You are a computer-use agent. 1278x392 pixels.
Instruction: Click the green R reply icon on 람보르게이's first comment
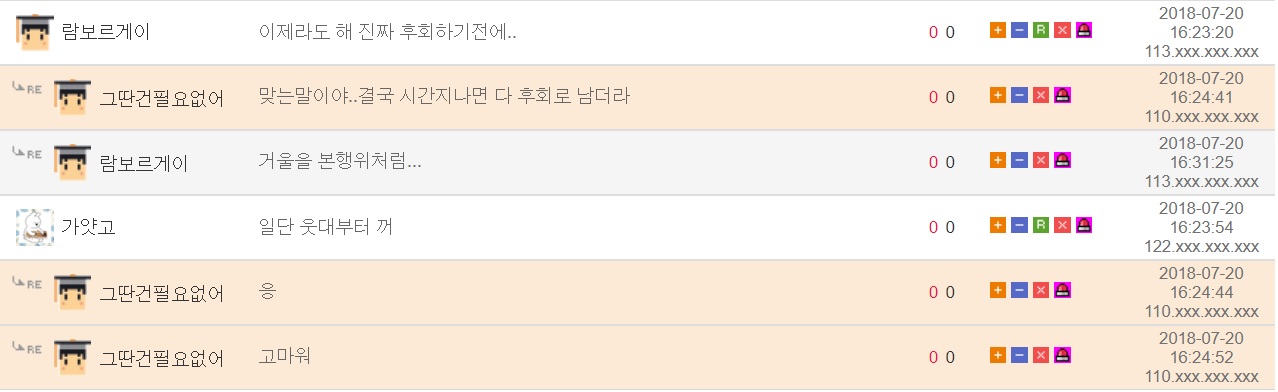[1041, 31]
